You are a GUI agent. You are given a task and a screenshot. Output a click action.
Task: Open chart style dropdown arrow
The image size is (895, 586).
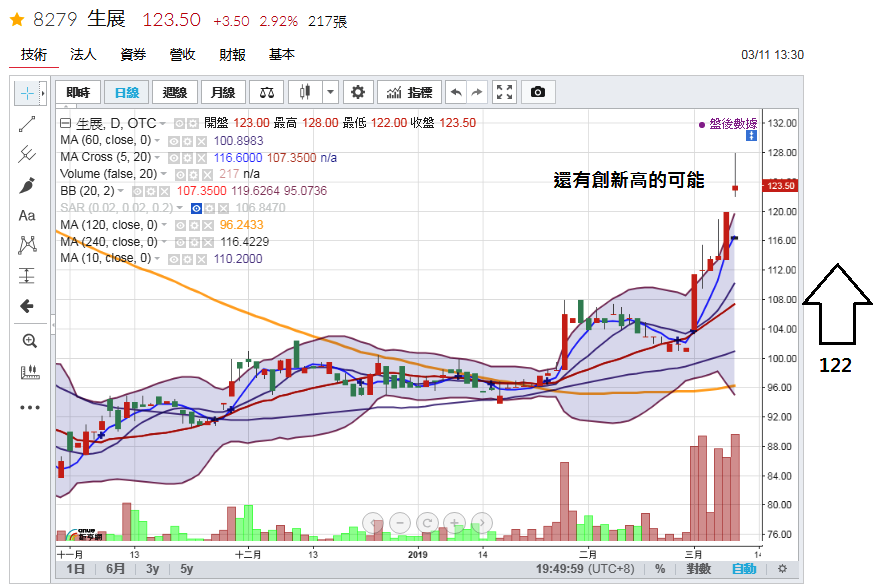tap(330, 92)
